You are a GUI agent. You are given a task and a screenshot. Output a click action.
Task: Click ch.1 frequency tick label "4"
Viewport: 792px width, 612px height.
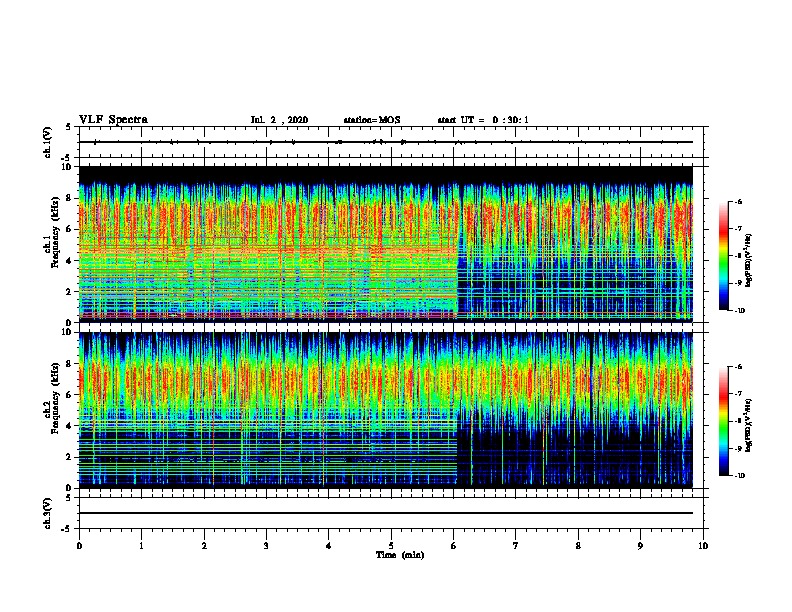tap(69, 261)
